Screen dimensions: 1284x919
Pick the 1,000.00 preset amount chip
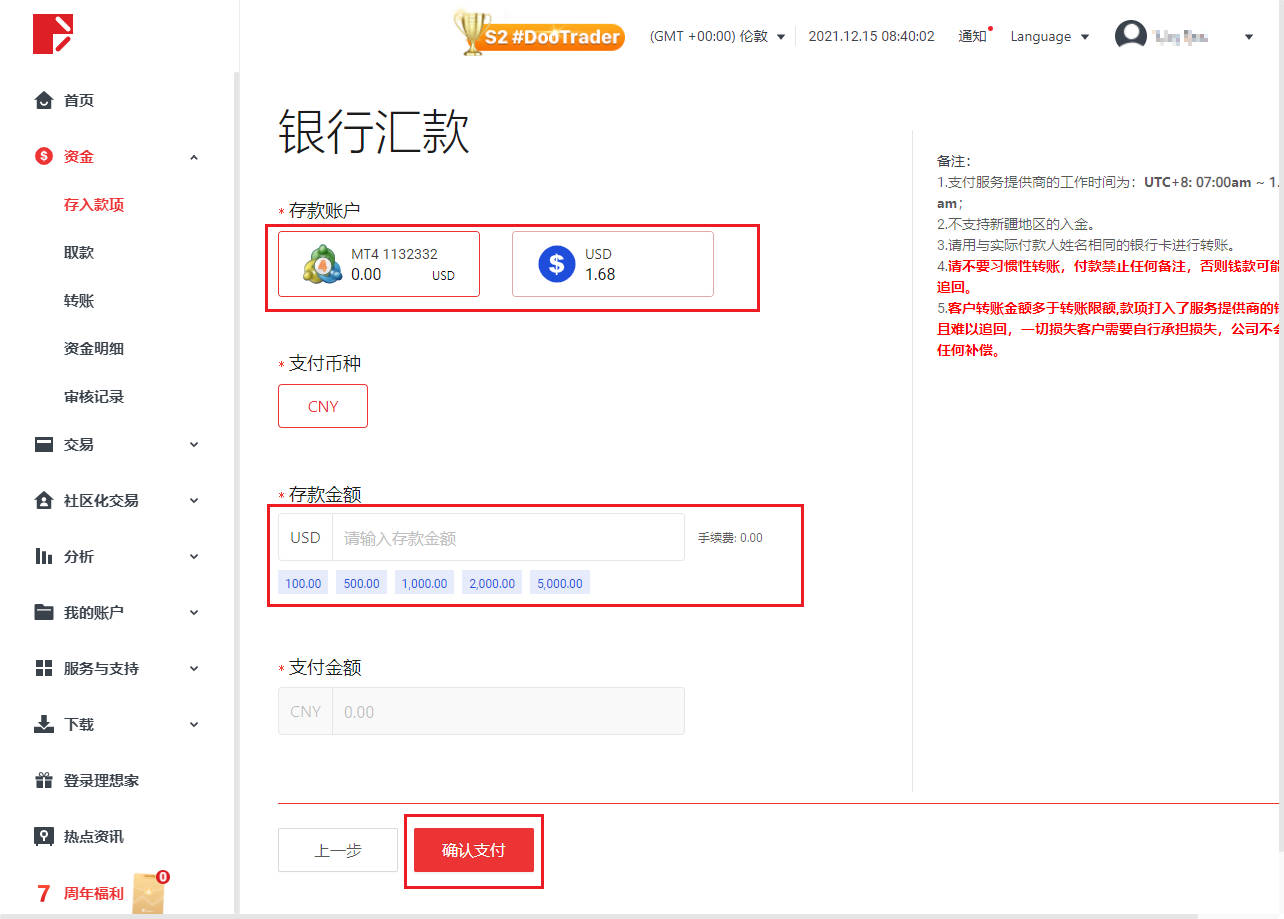pyautogui.click(x=424, y=583)
